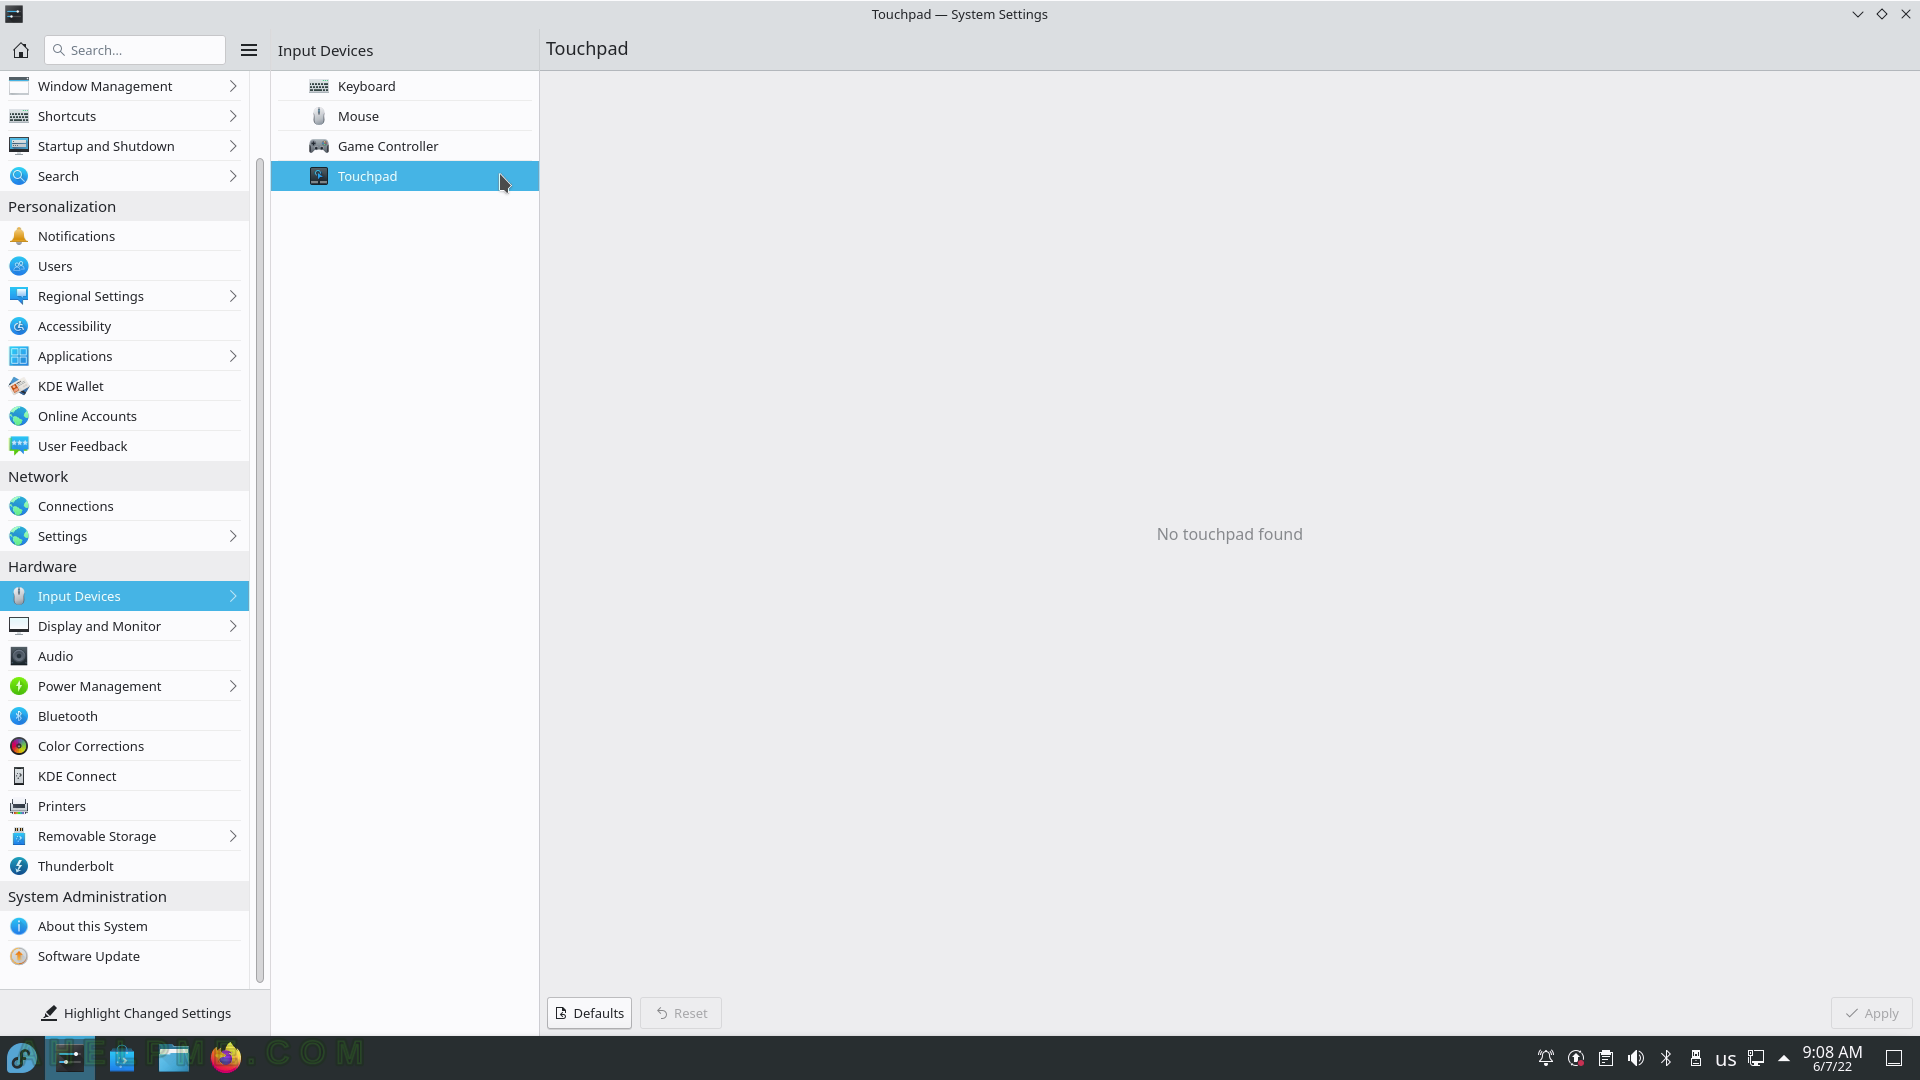The image size is (1920, 1080).
Task: Expand Regional Settings chevron
Action: (233, 296)
